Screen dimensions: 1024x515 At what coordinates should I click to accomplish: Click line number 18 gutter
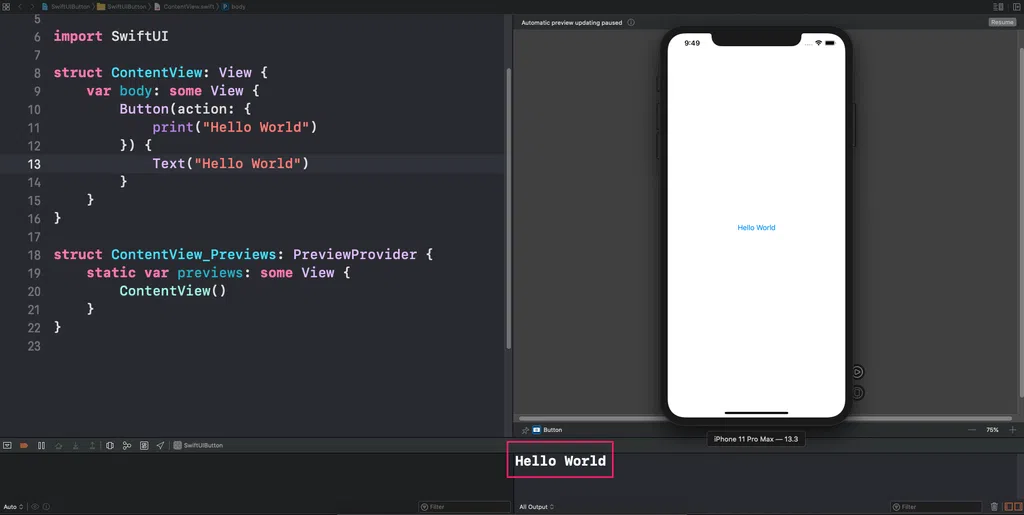coord(34,255)
